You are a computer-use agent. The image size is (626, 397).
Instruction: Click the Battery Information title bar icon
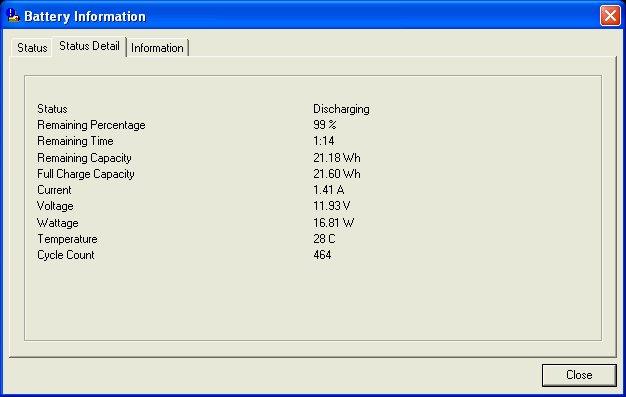[13, 16]
